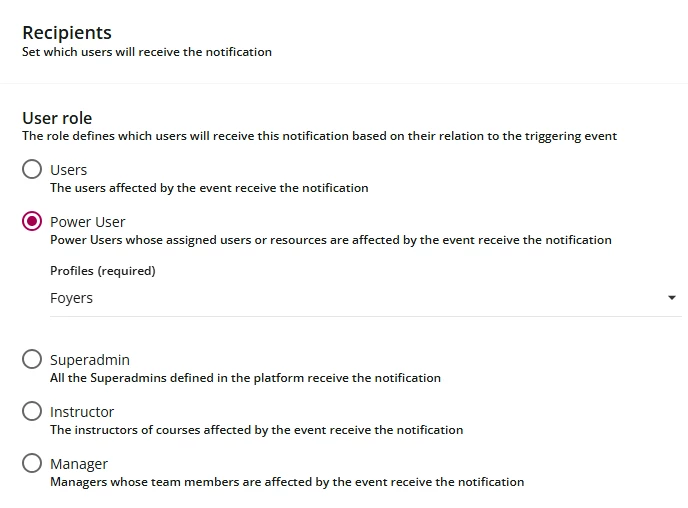Screen dimensions: 688x508
Task: Click the 'users affected by the event' description
Action: click(x=209, y=188)
